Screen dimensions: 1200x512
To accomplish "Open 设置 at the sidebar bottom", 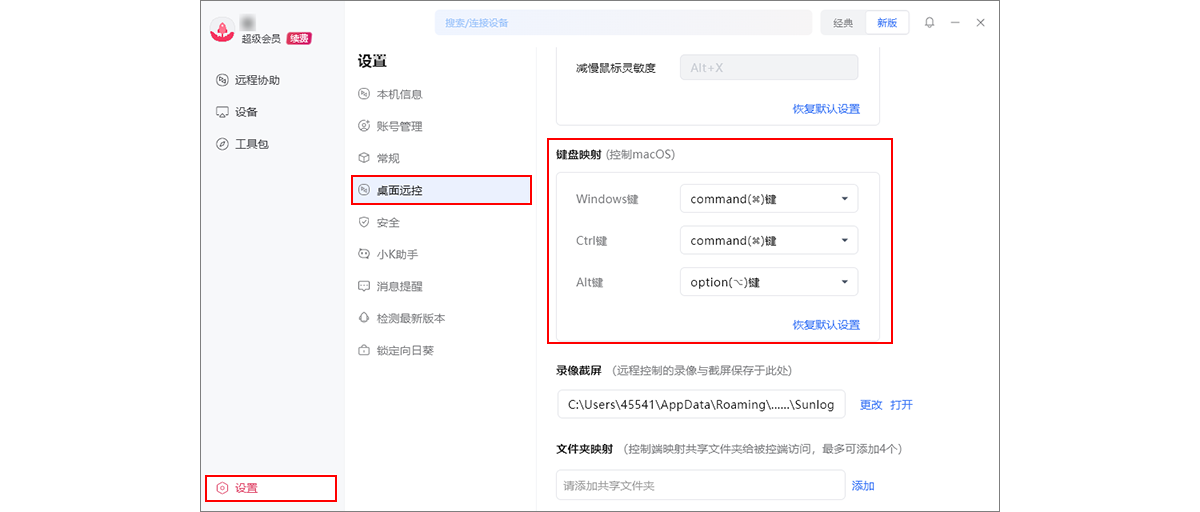I will point(246,488).
